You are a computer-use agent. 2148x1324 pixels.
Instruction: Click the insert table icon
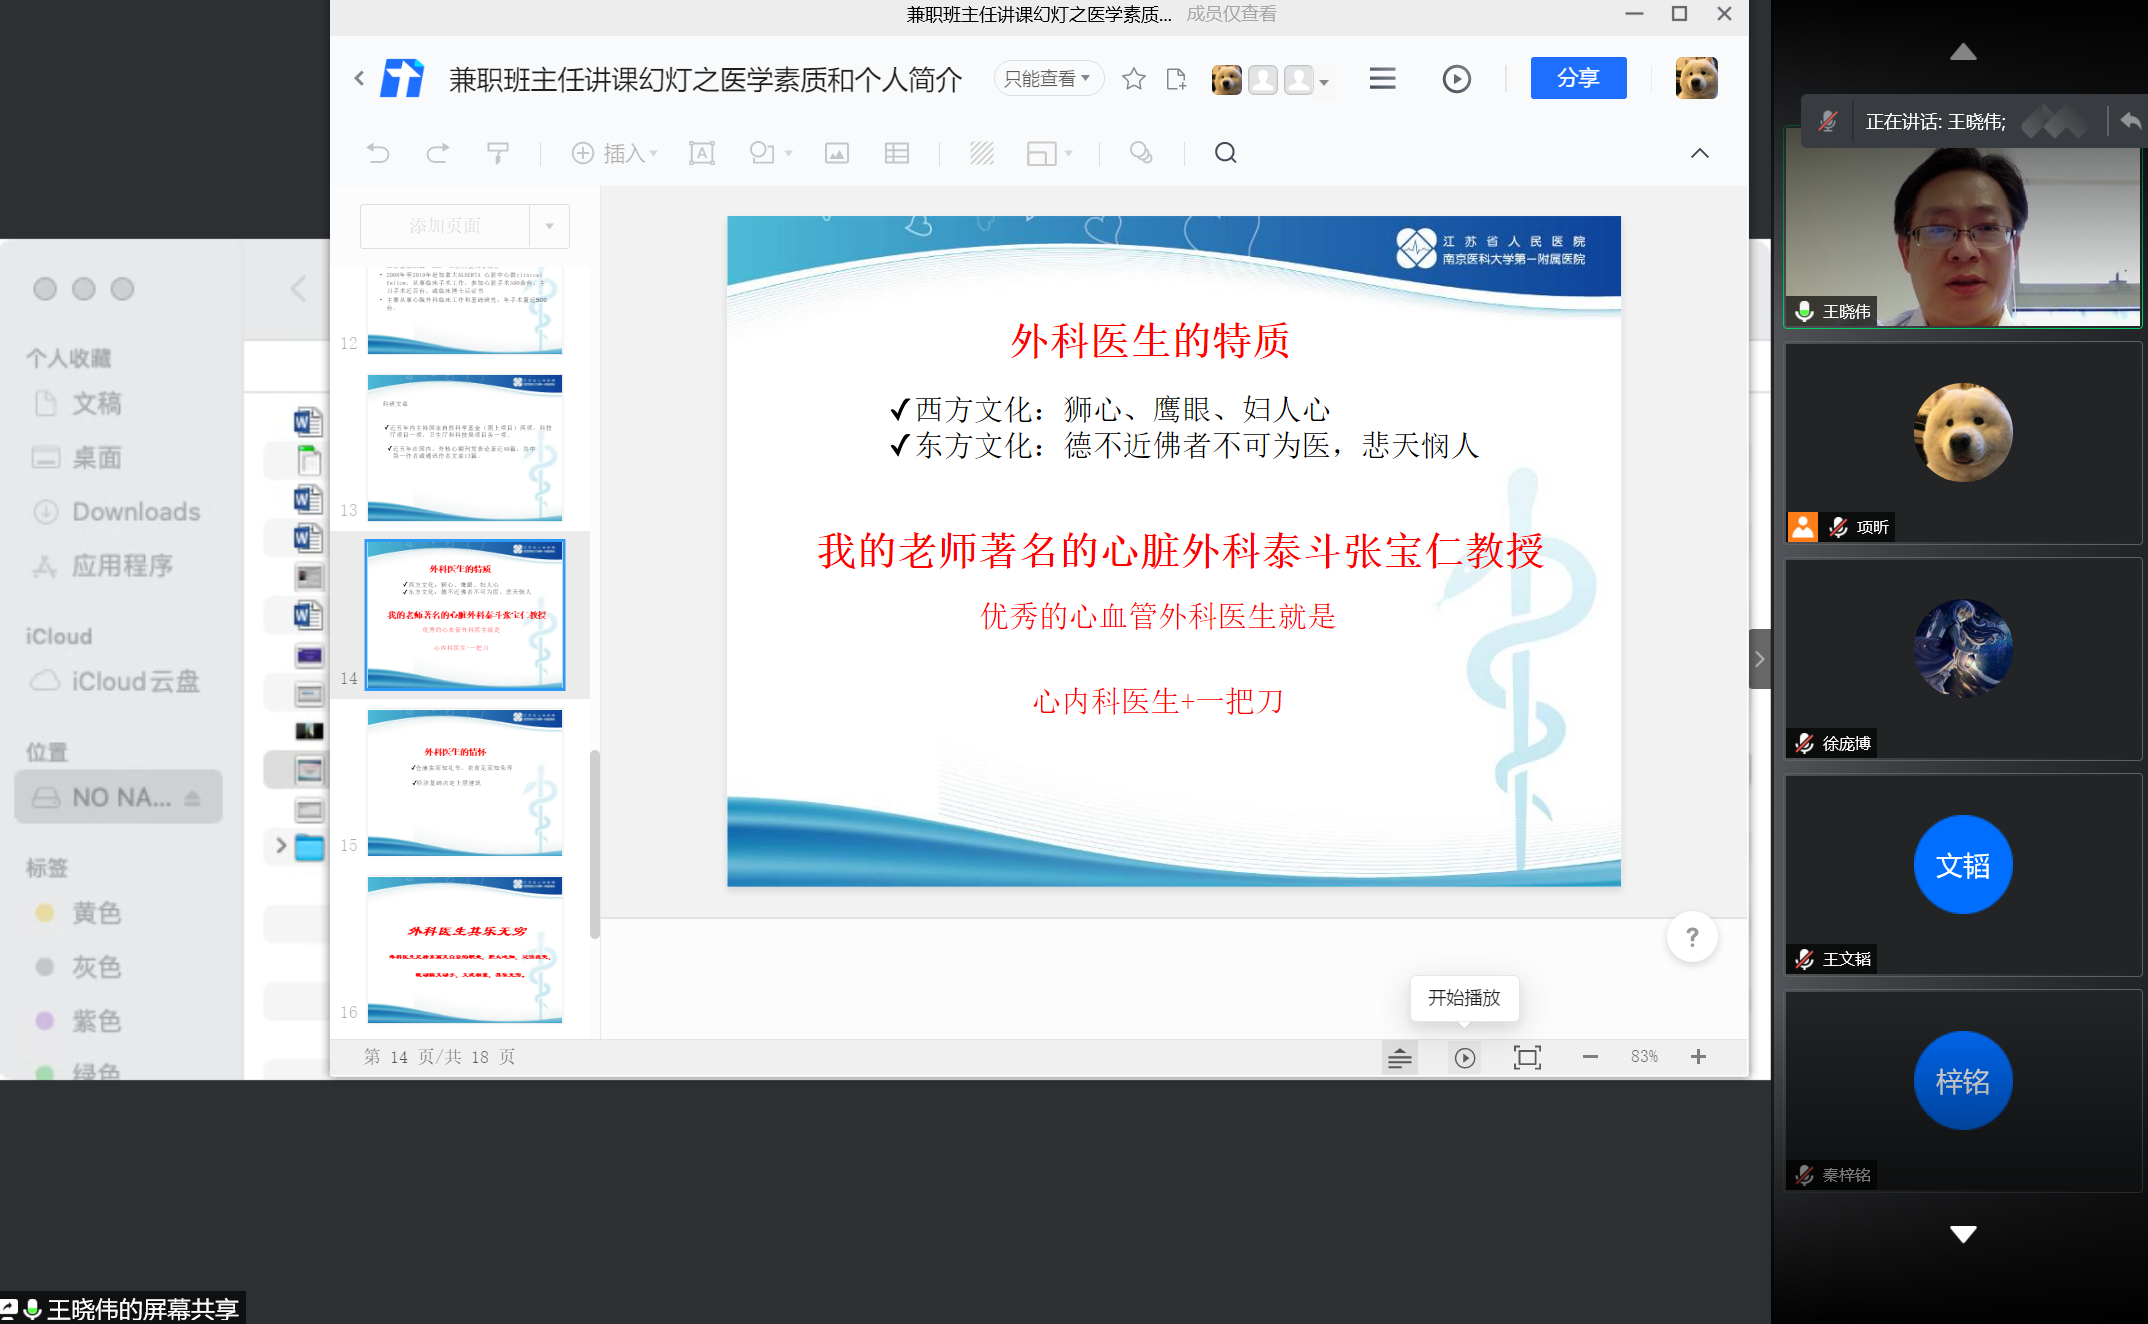(x=897, y=153)
